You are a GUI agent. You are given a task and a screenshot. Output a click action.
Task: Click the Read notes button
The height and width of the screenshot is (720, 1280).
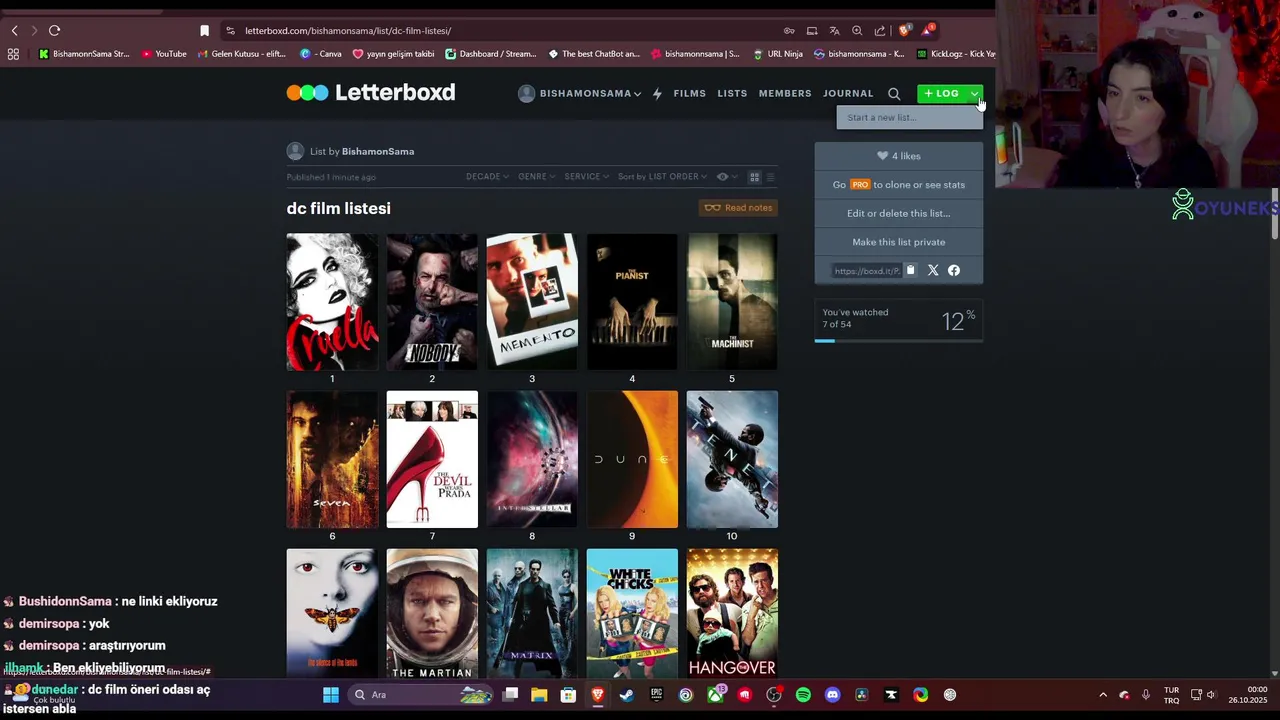click(739, 208)
